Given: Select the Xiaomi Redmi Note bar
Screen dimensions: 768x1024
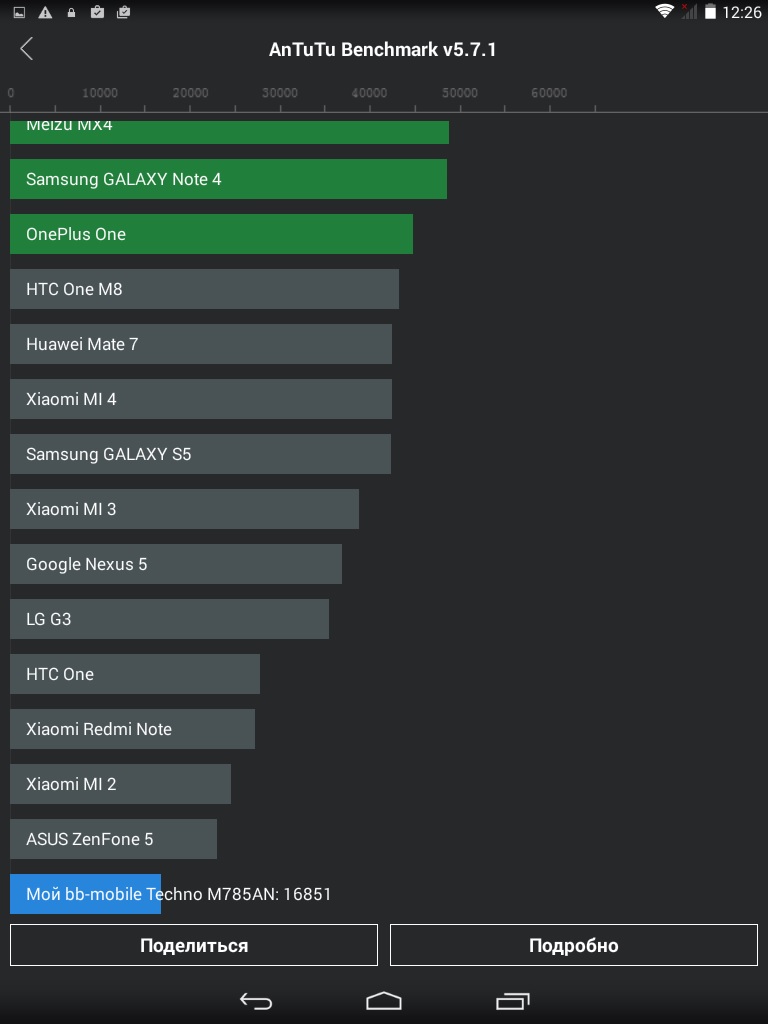Looking at the screenshot, I should pos(133,729).
